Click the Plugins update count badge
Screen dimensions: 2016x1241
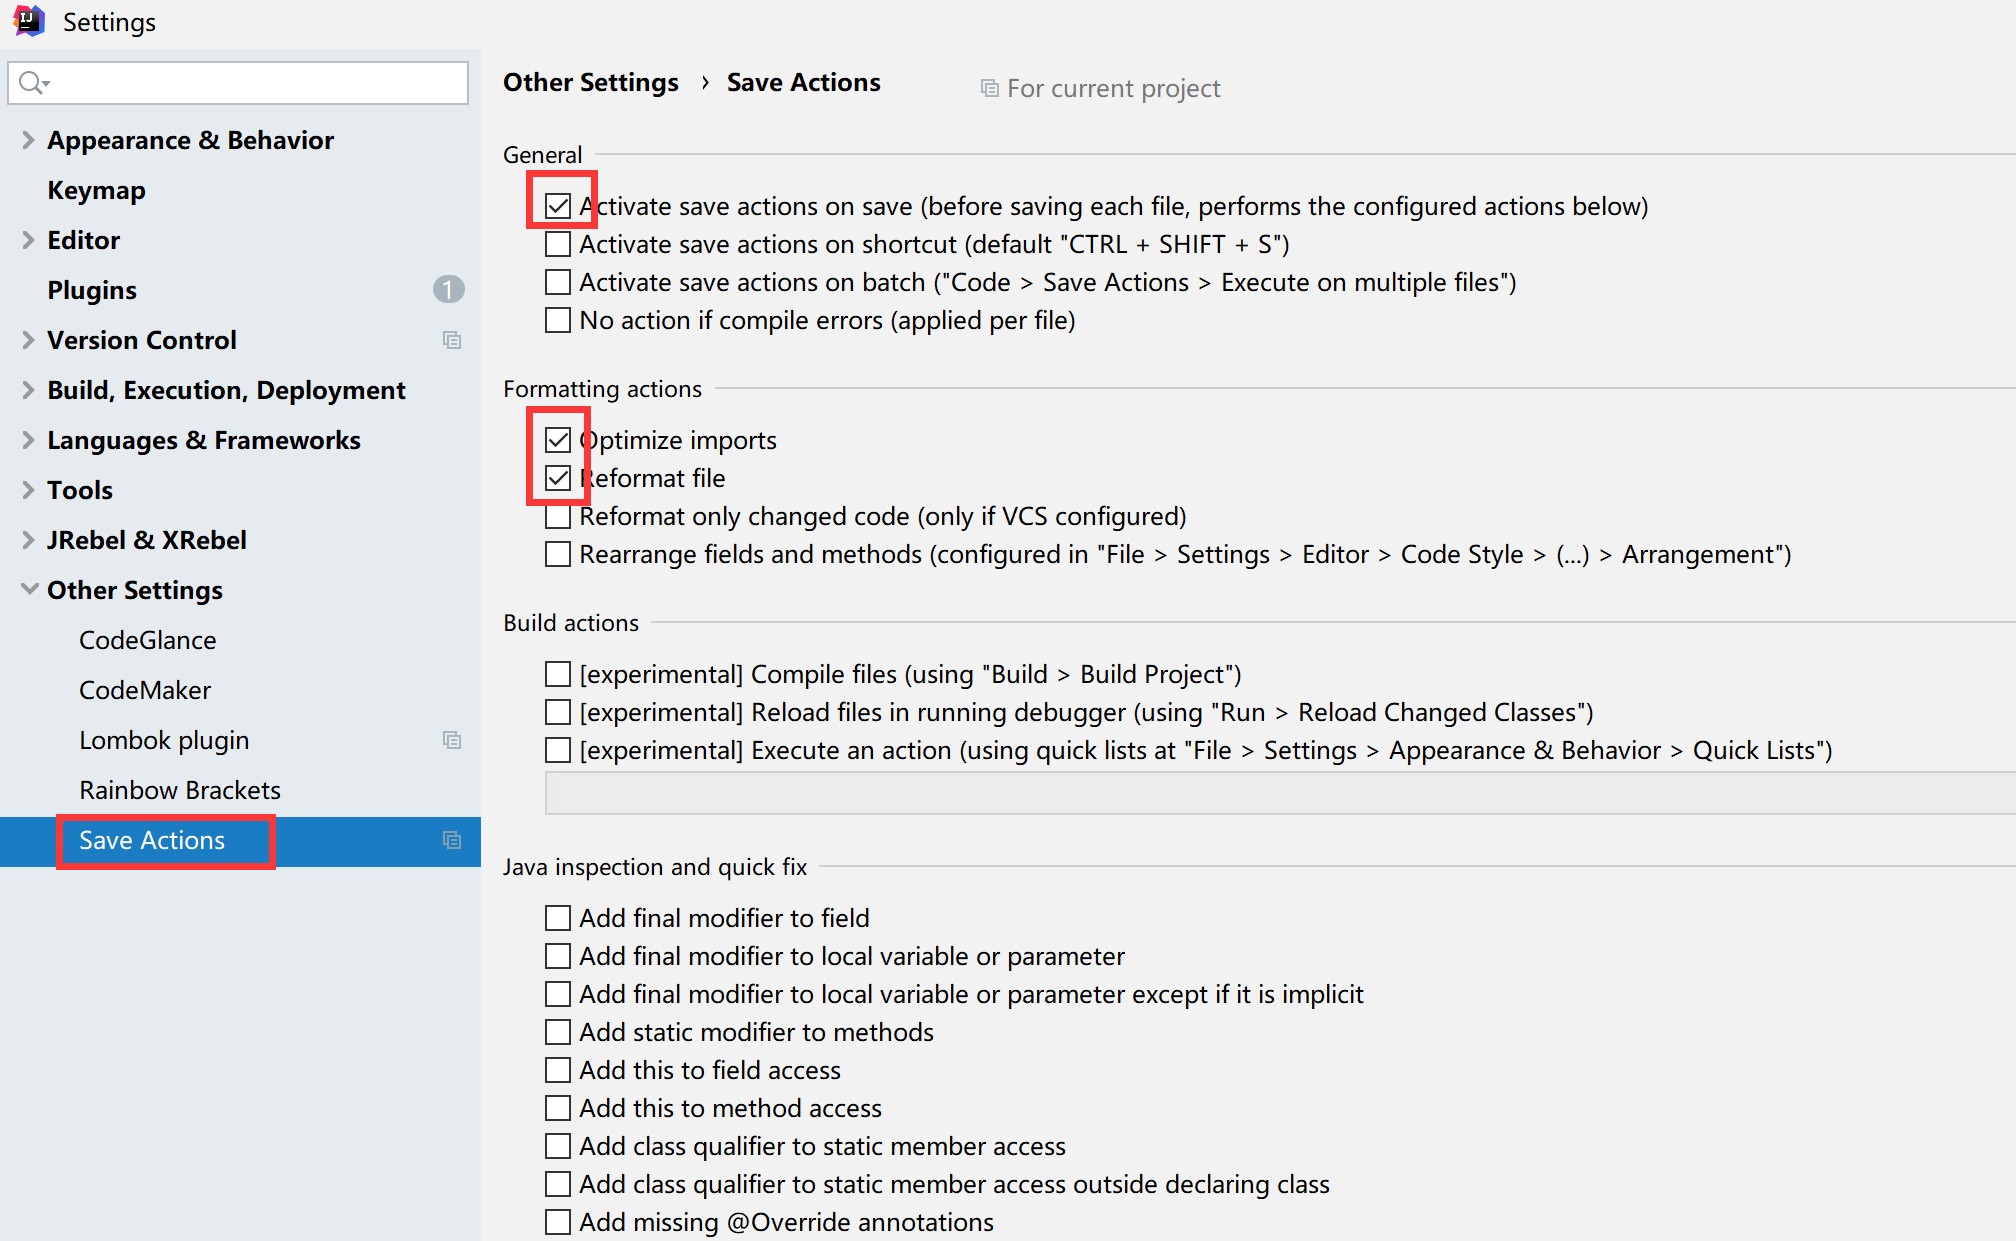click(448, 290)
